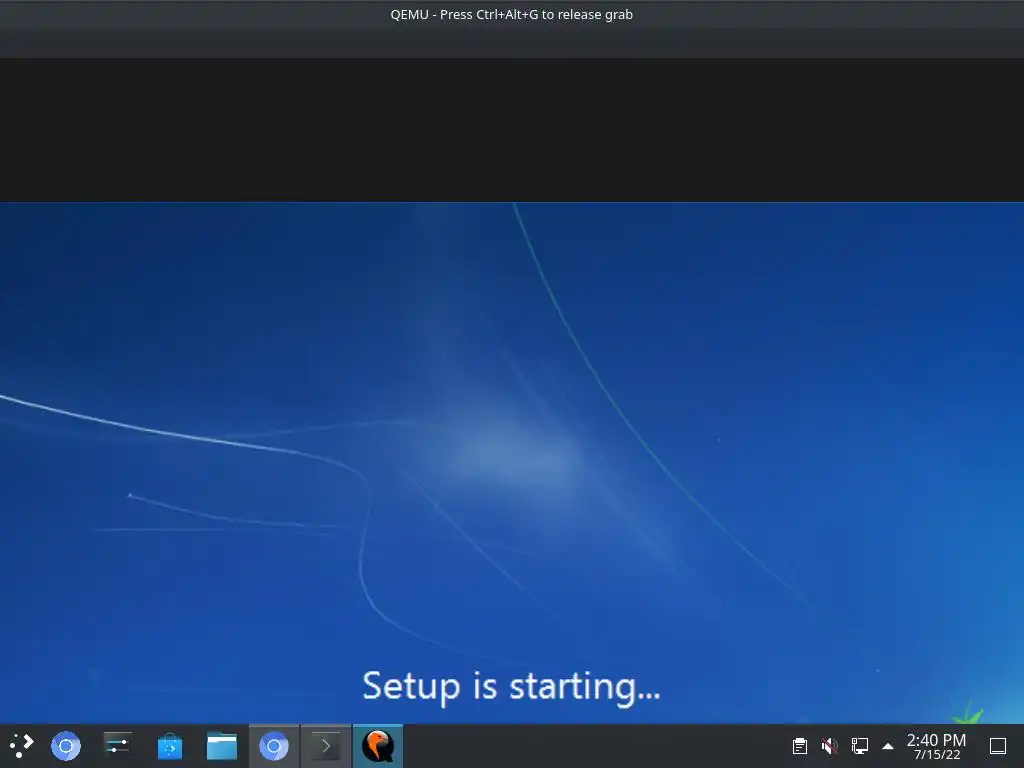The image size is (1024, 768).
Task: Open the 2:40 PM clock calendar
Action: click(936, 746)
